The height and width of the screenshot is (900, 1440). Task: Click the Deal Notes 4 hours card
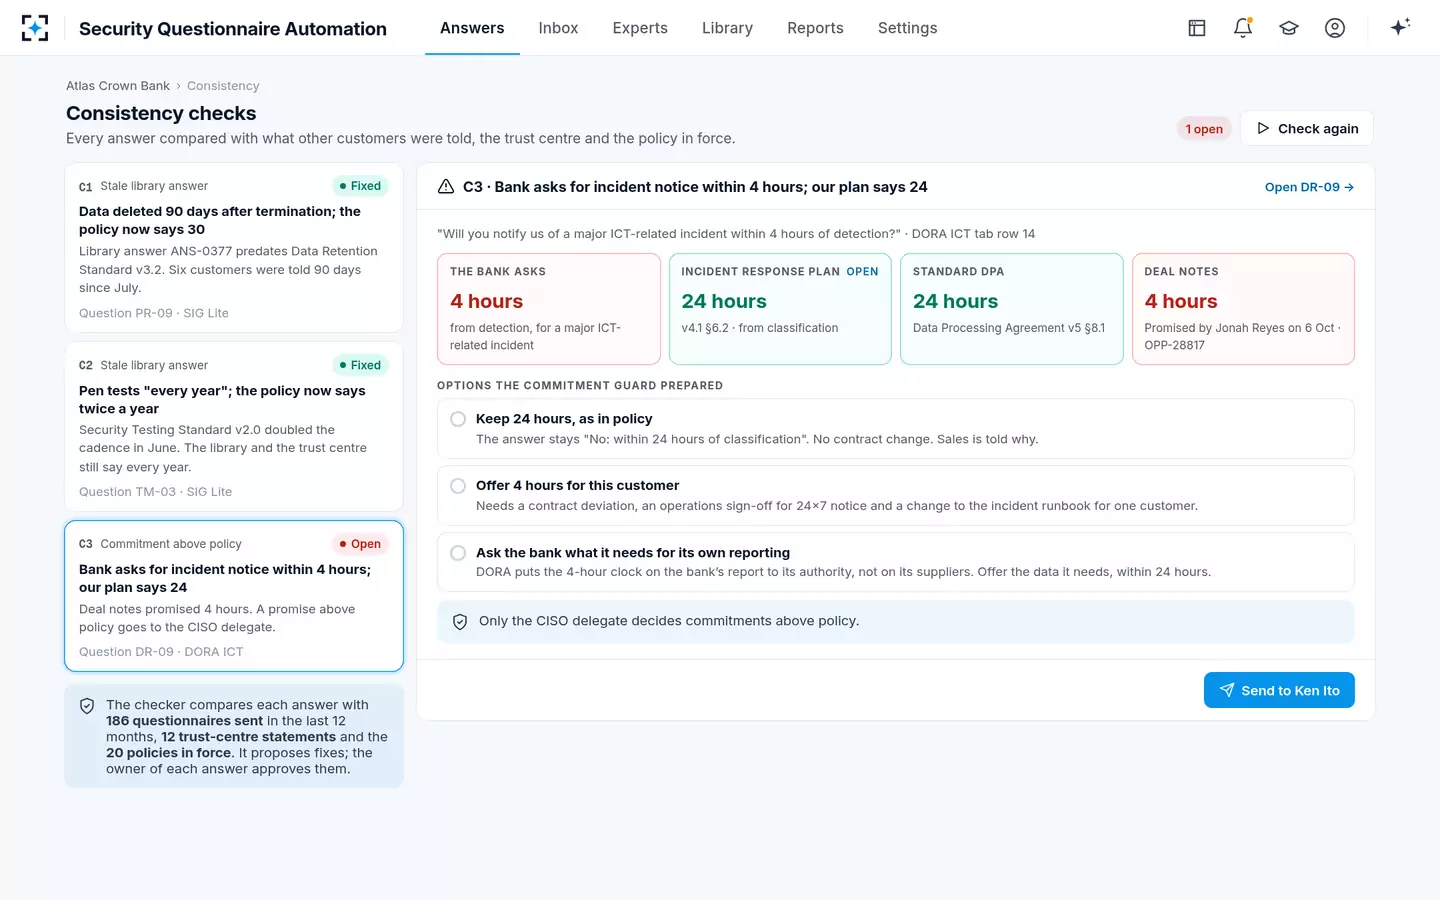[1243, 309]
